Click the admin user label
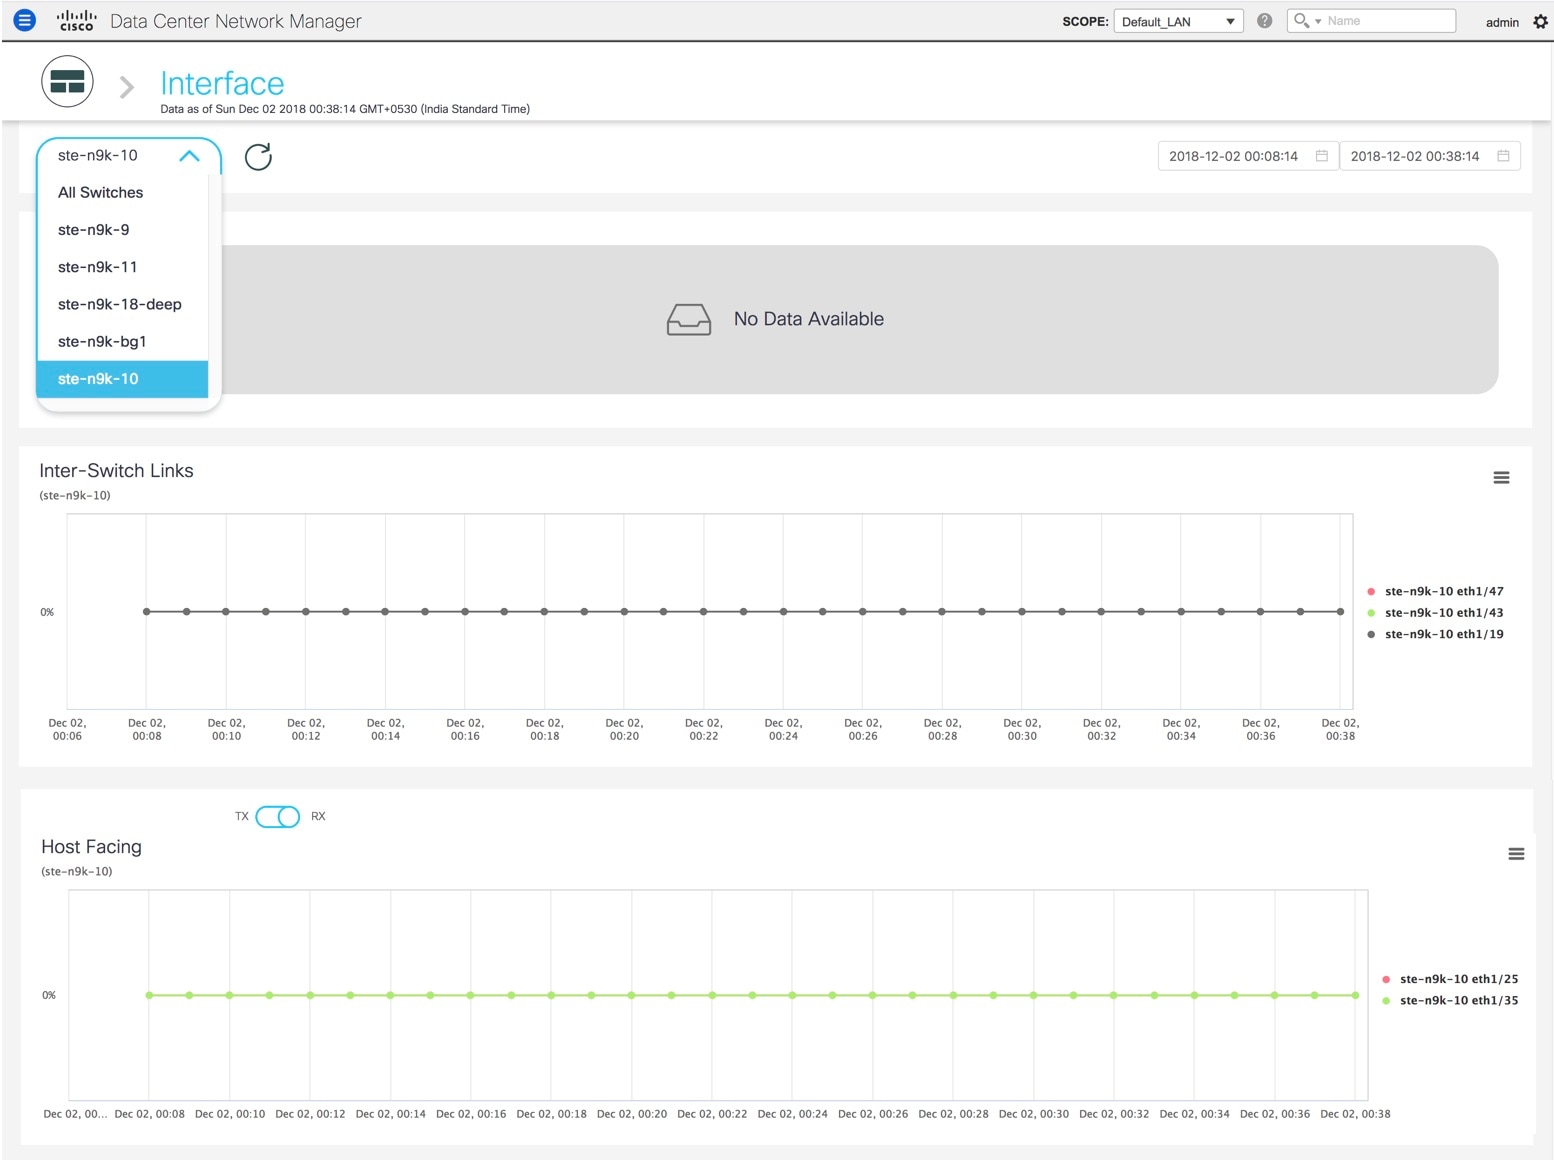Viewport: 1554px width, 1160px height. [1502, 22]
